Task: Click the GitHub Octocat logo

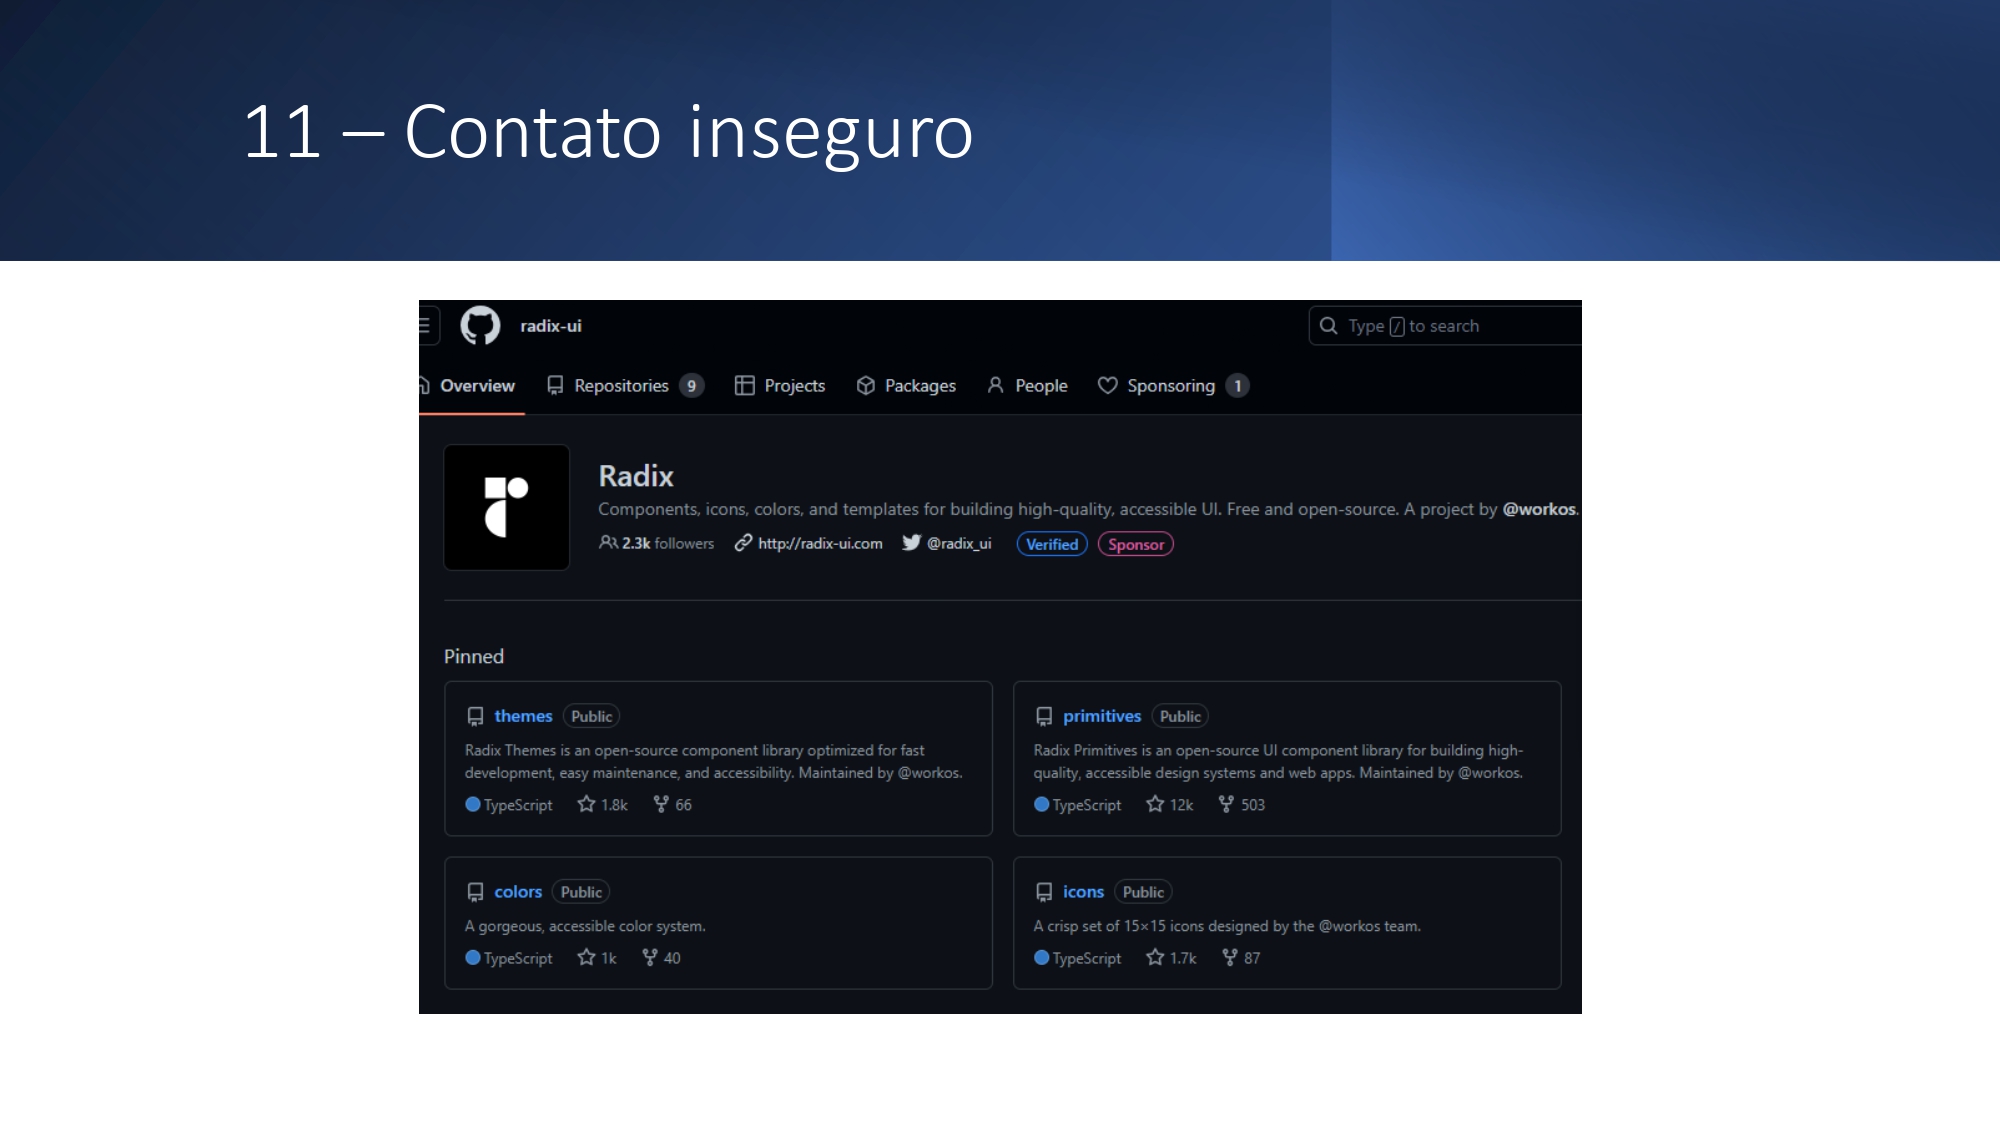Action: (480, 326)
